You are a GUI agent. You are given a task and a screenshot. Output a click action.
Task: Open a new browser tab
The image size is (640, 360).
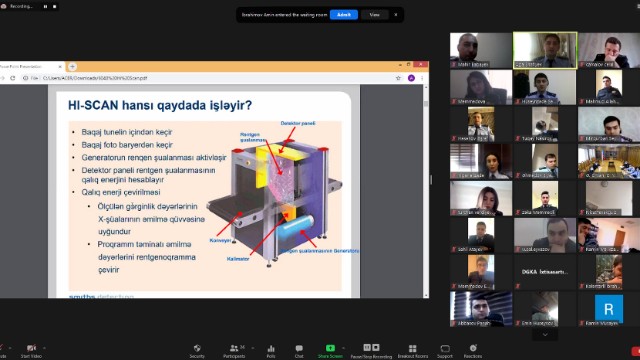click(x=72, y=66)
